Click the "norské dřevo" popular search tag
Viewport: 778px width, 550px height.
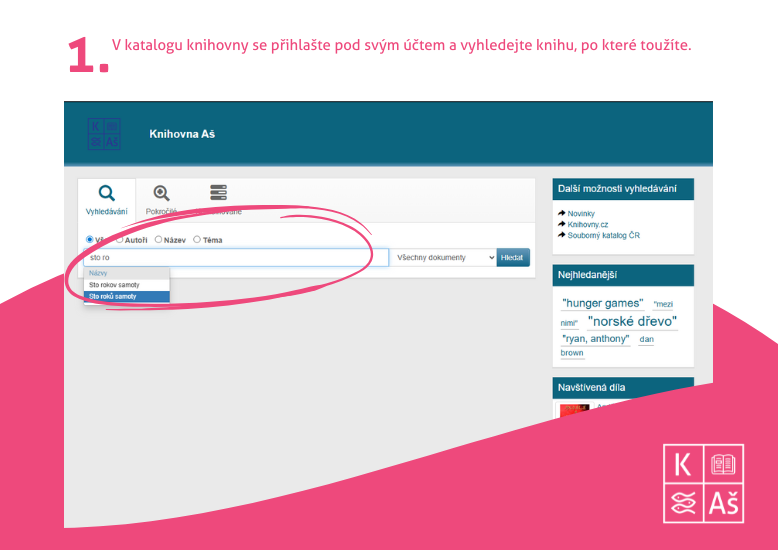632,321
